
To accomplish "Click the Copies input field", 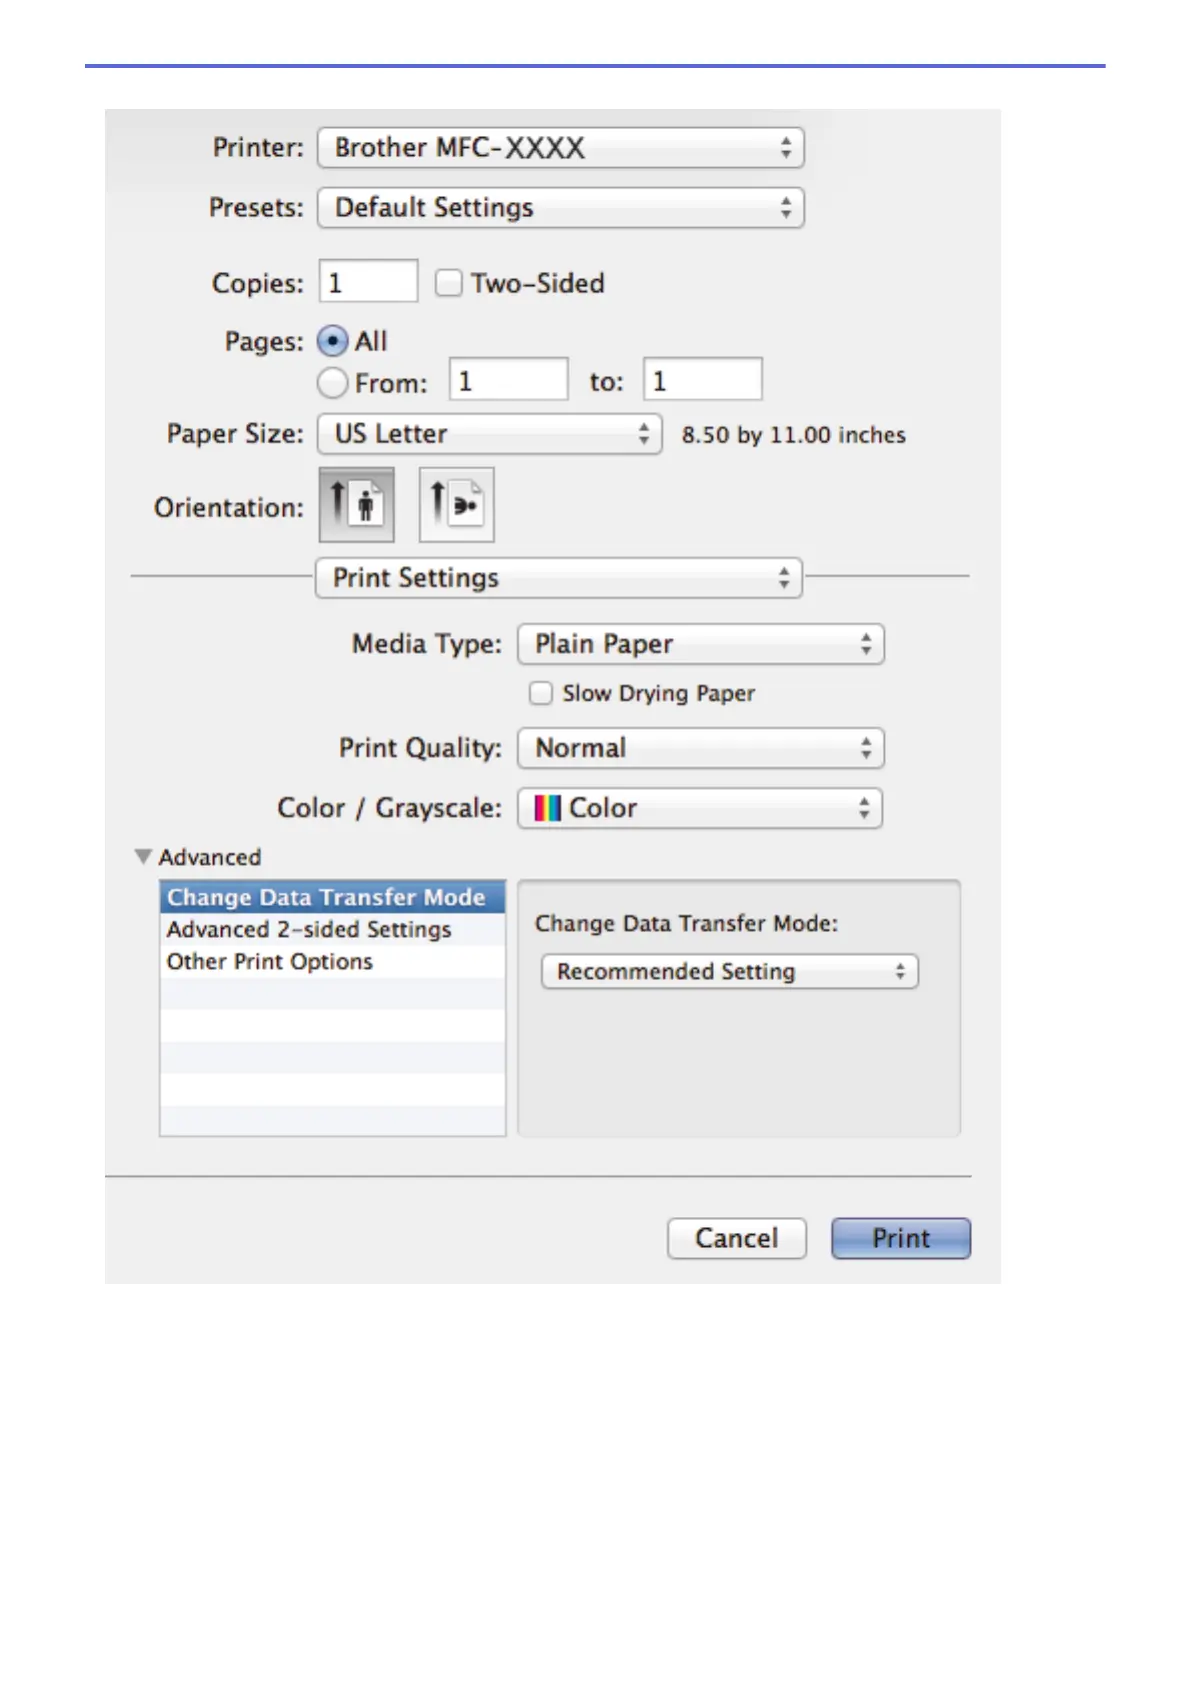I will [x=369, y=282].
